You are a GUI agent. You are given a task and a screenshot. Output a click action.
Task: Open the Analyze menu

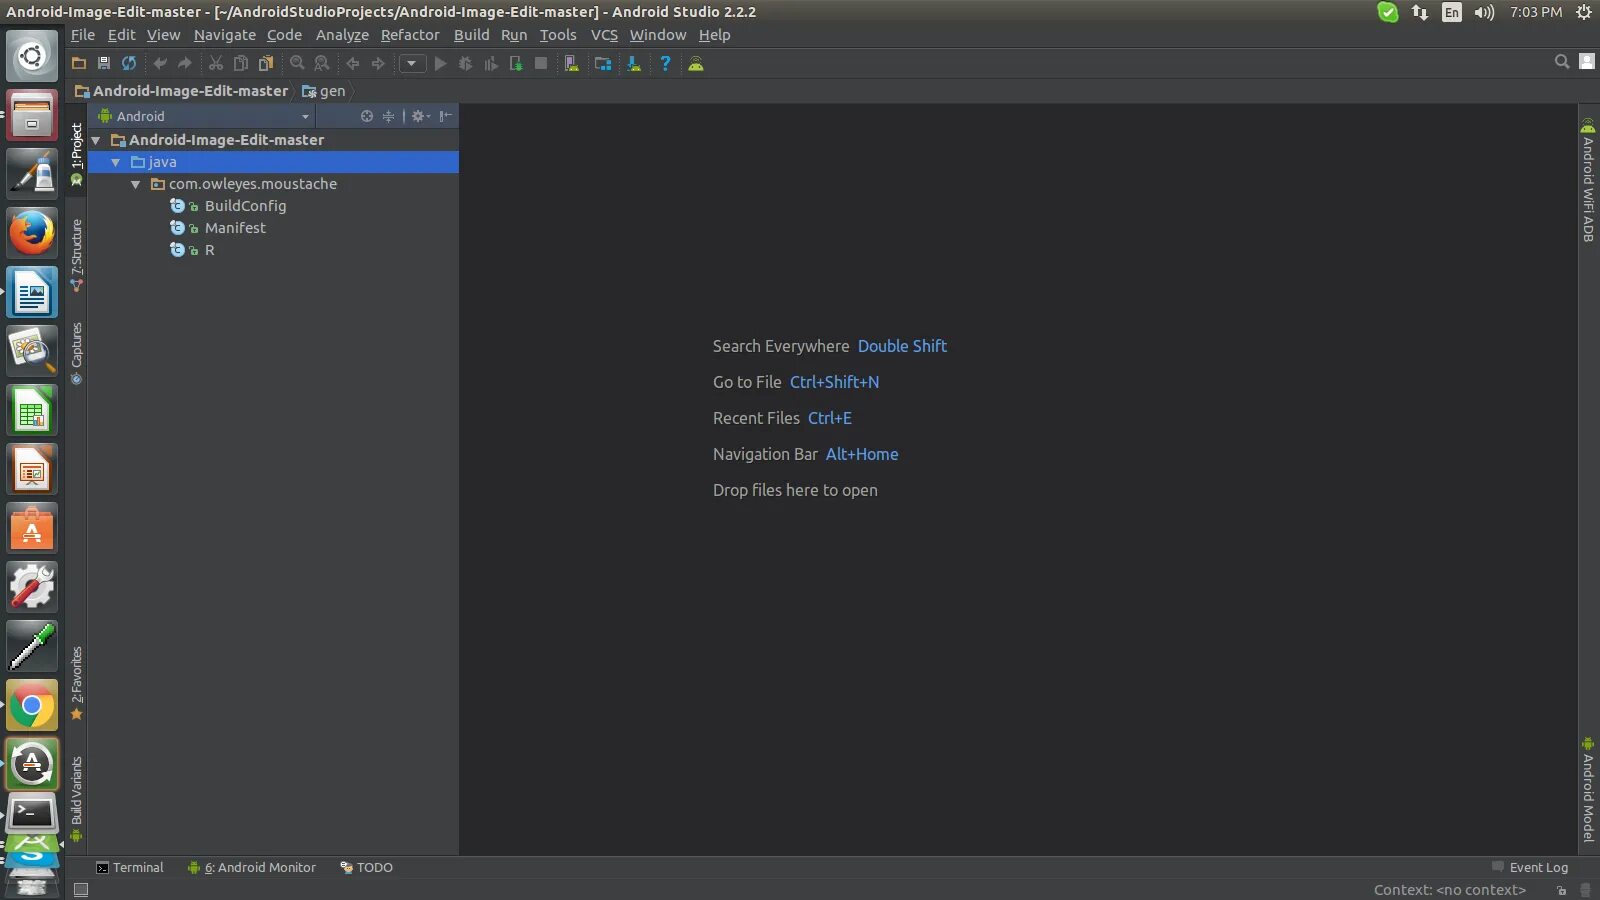click(x=342, y=35)
